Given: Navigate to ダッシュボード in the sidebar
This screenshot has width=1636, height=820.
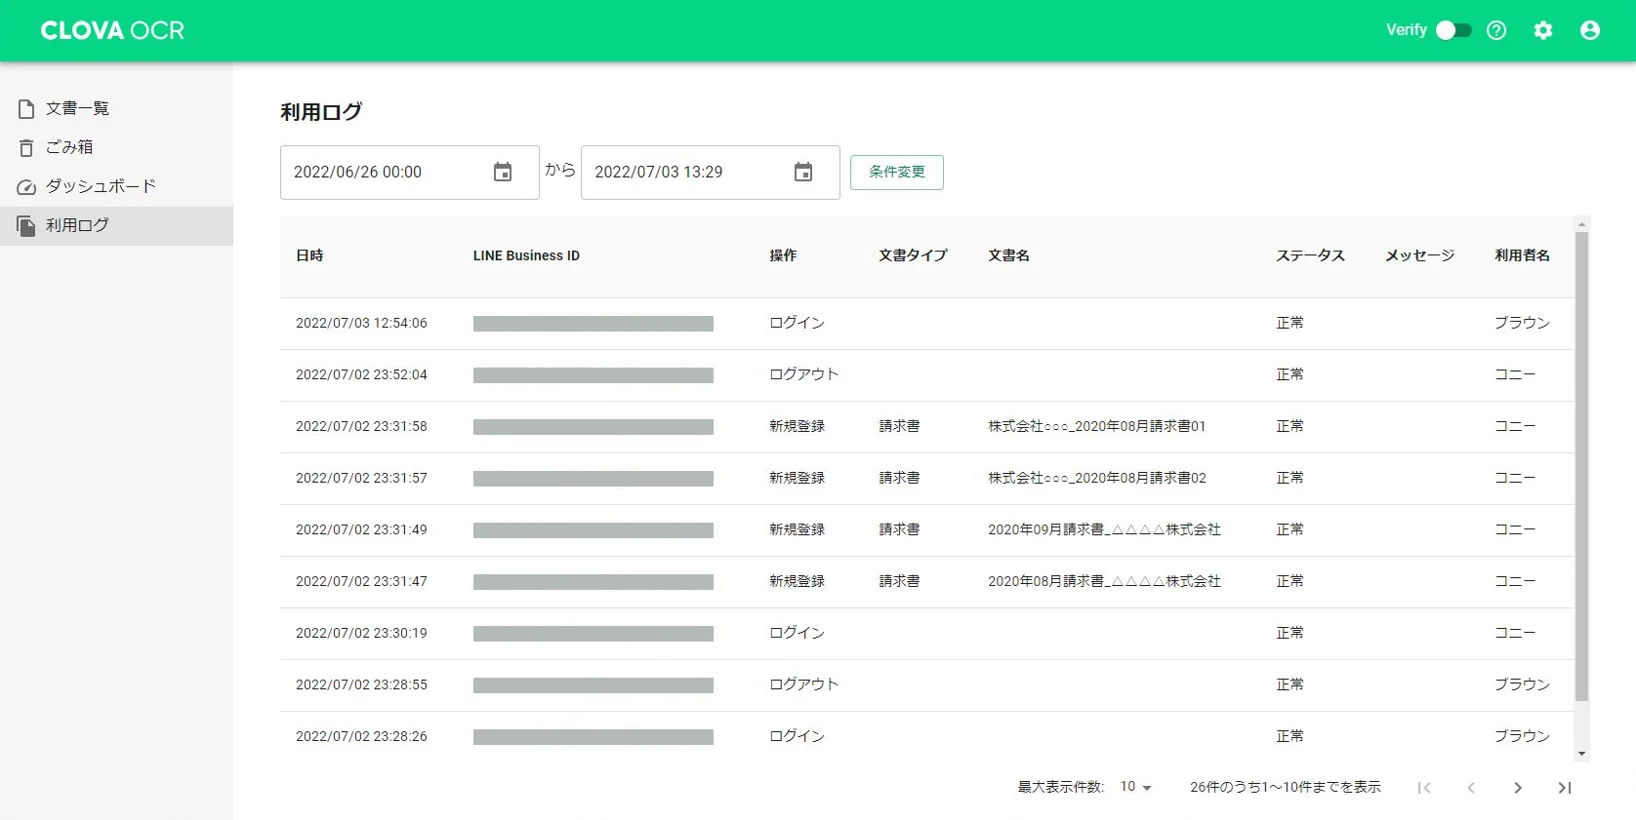Looking at the screenshot, I should [100, 186].
